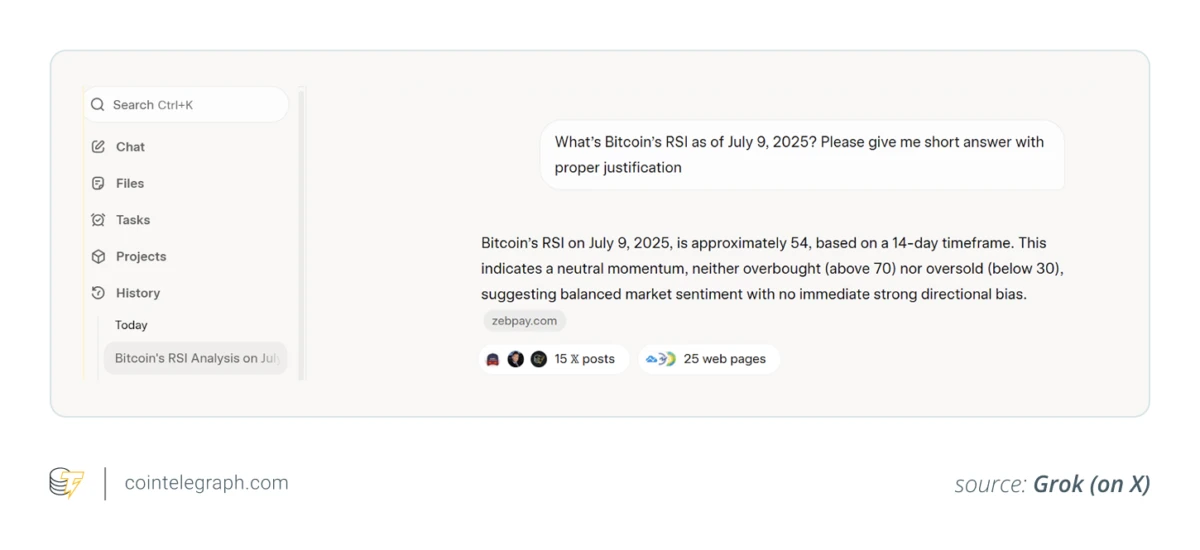Open the Tasks section label
The image size is (1200, 550).
(x=133, y=220)
